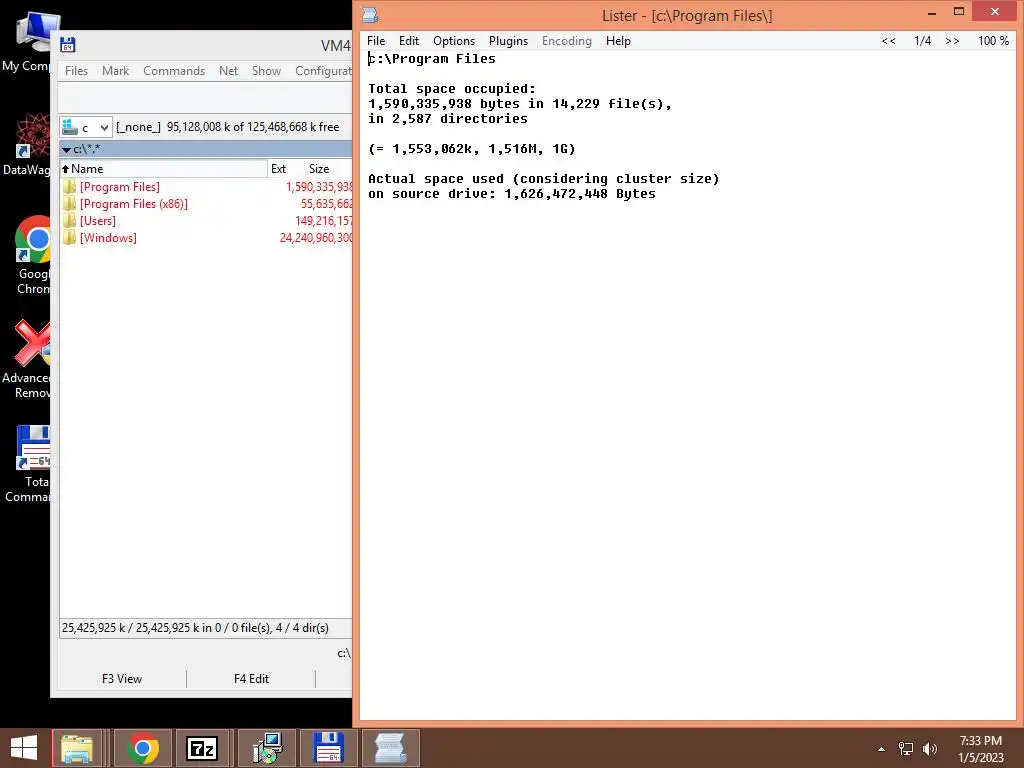Image resolution: width=1024 pixels, height=768 pixels.
Task: Click the folder icon beside [Users]
Action: click(x=69, y=221)
